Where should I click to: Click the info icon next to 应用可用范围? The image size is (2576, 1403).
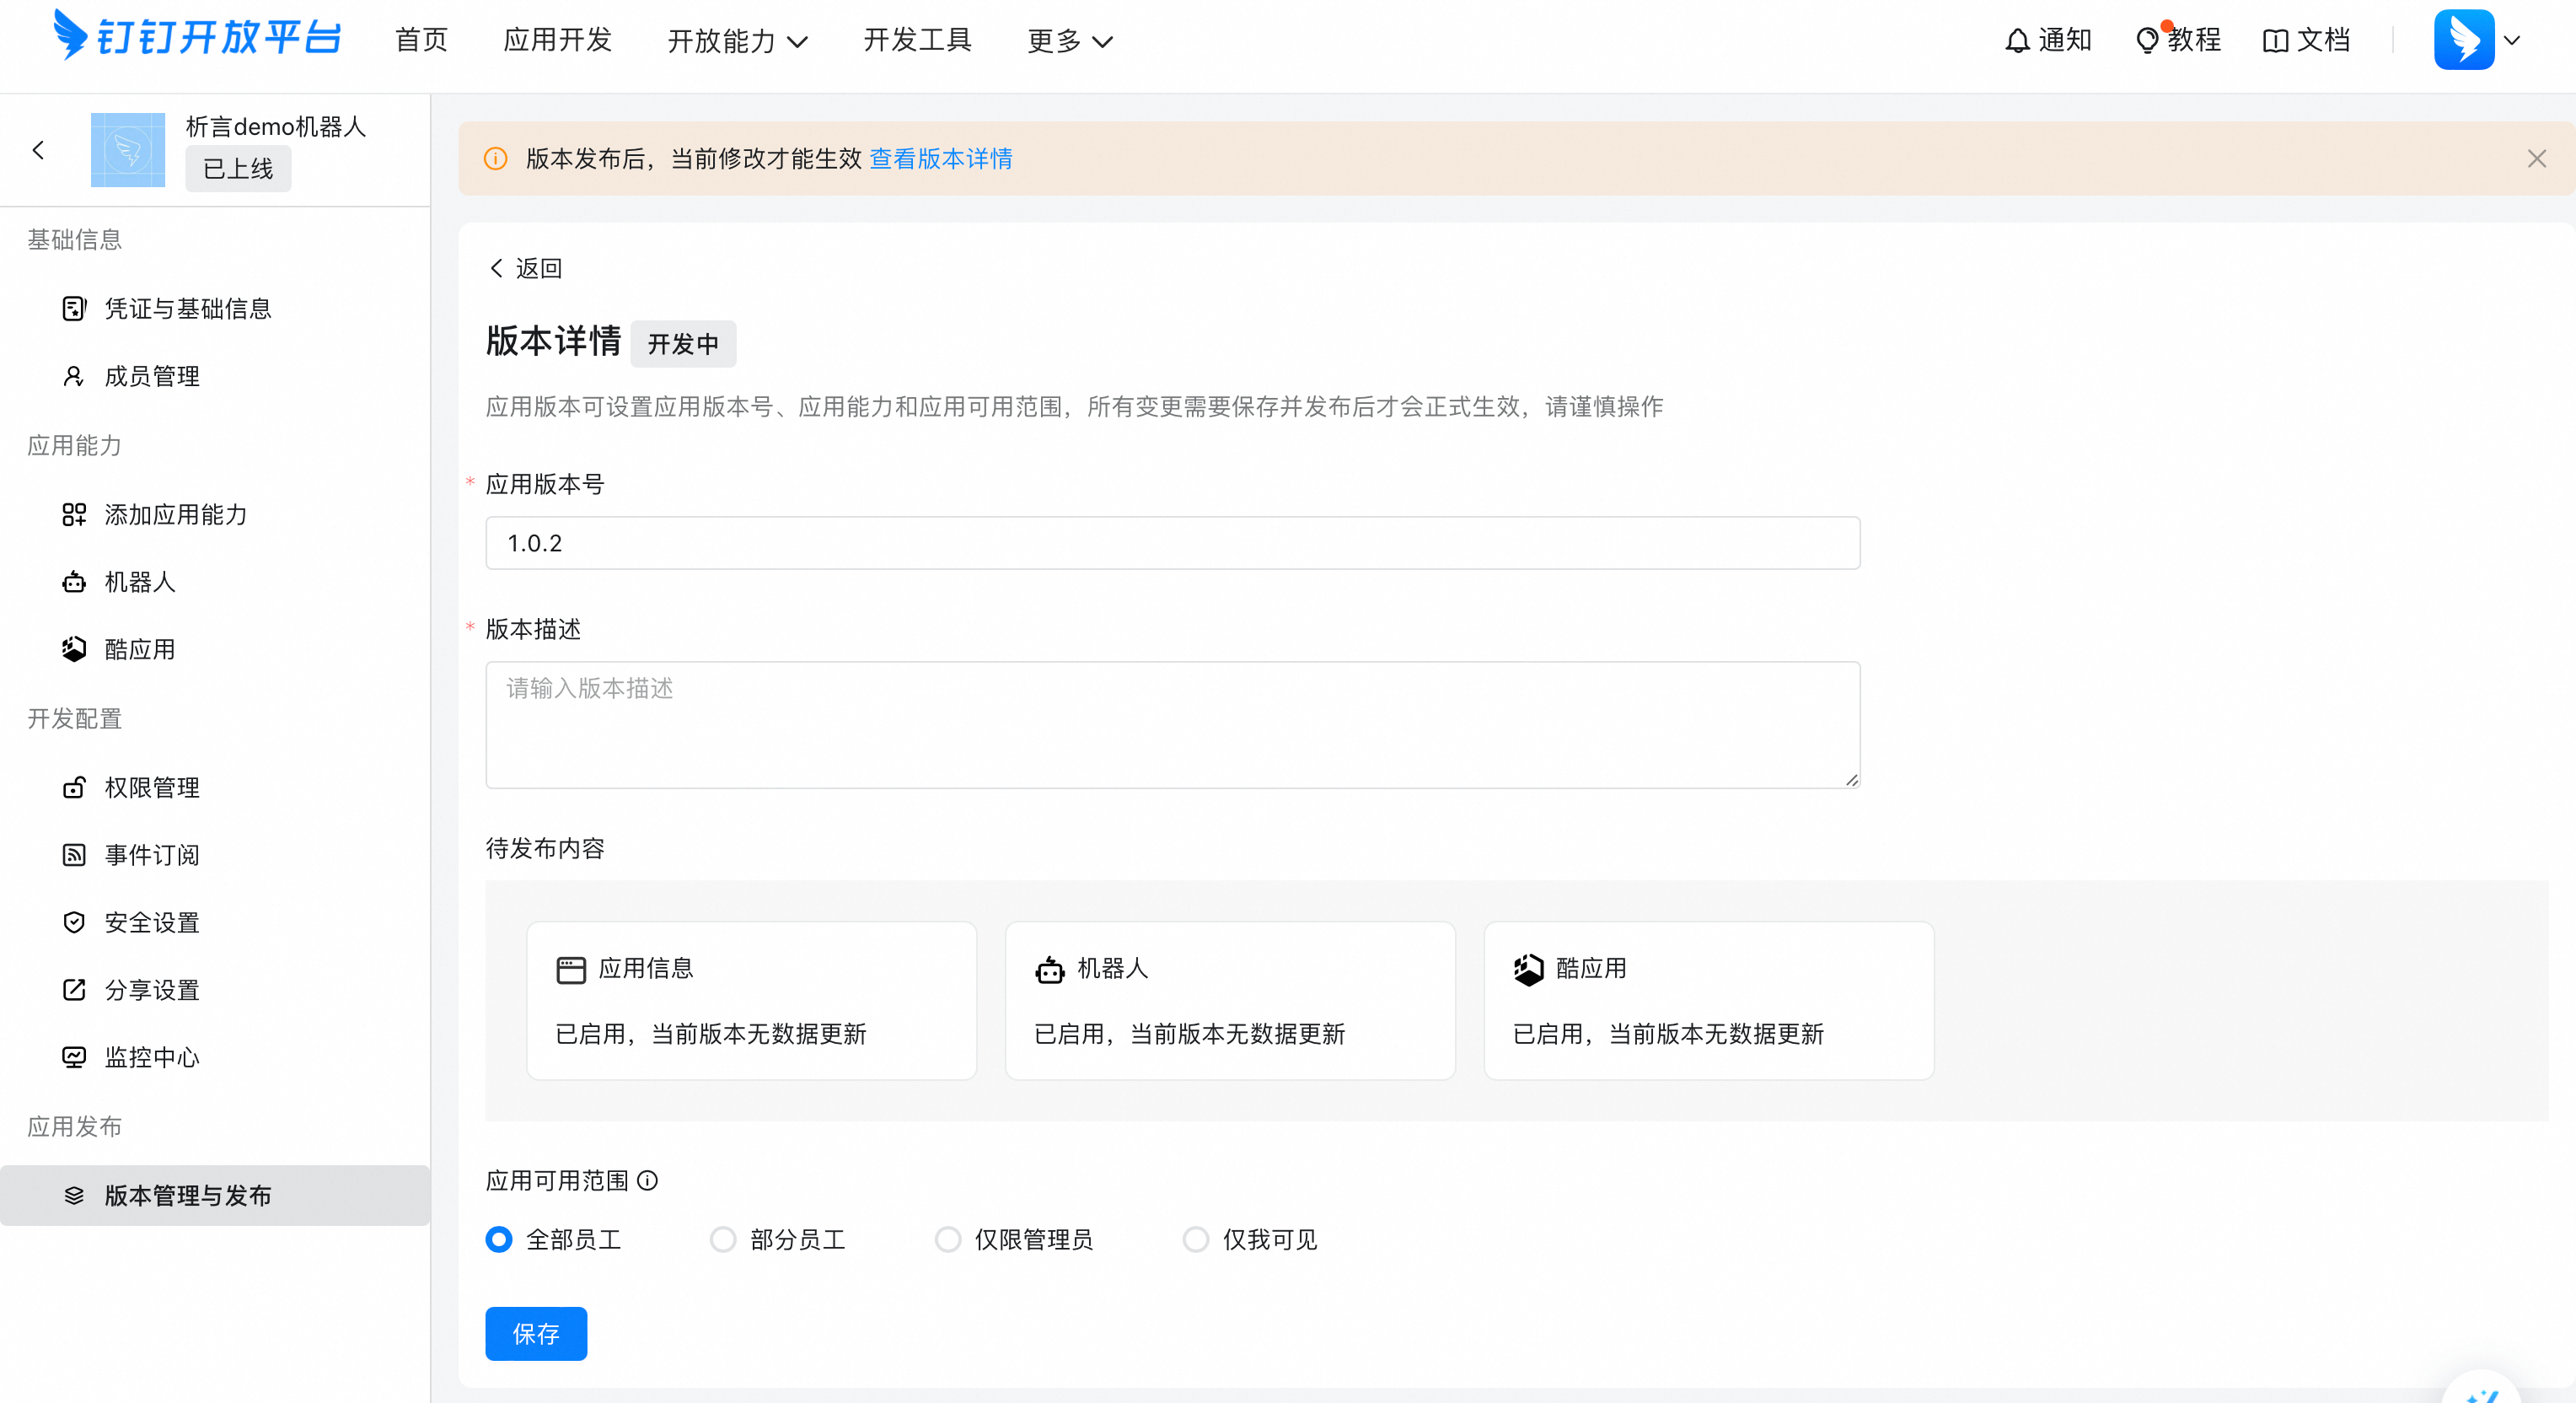[x=648, y=1181]
